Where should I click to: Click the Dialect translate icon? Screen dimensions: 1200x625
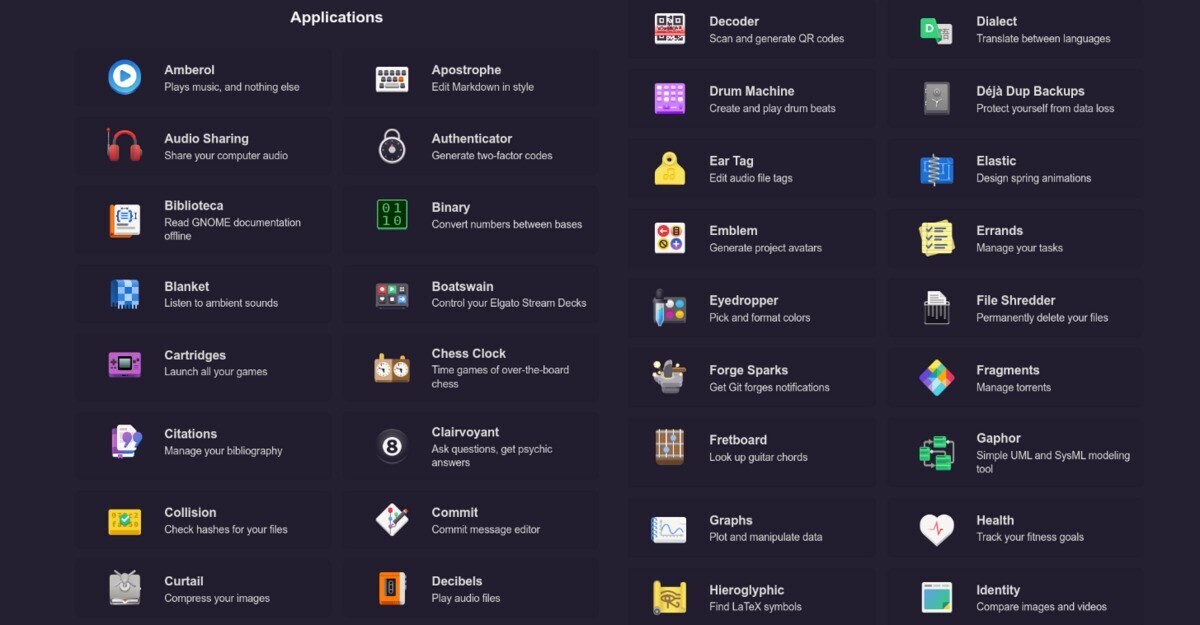(x=937, y=29)
